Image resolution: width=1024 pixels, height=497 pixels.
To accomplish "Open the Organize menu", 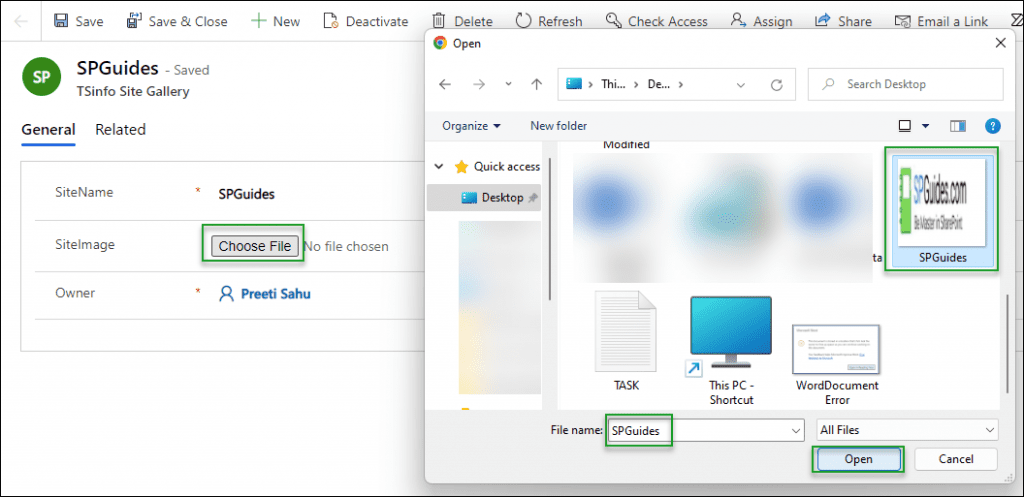I will point(472,125).
